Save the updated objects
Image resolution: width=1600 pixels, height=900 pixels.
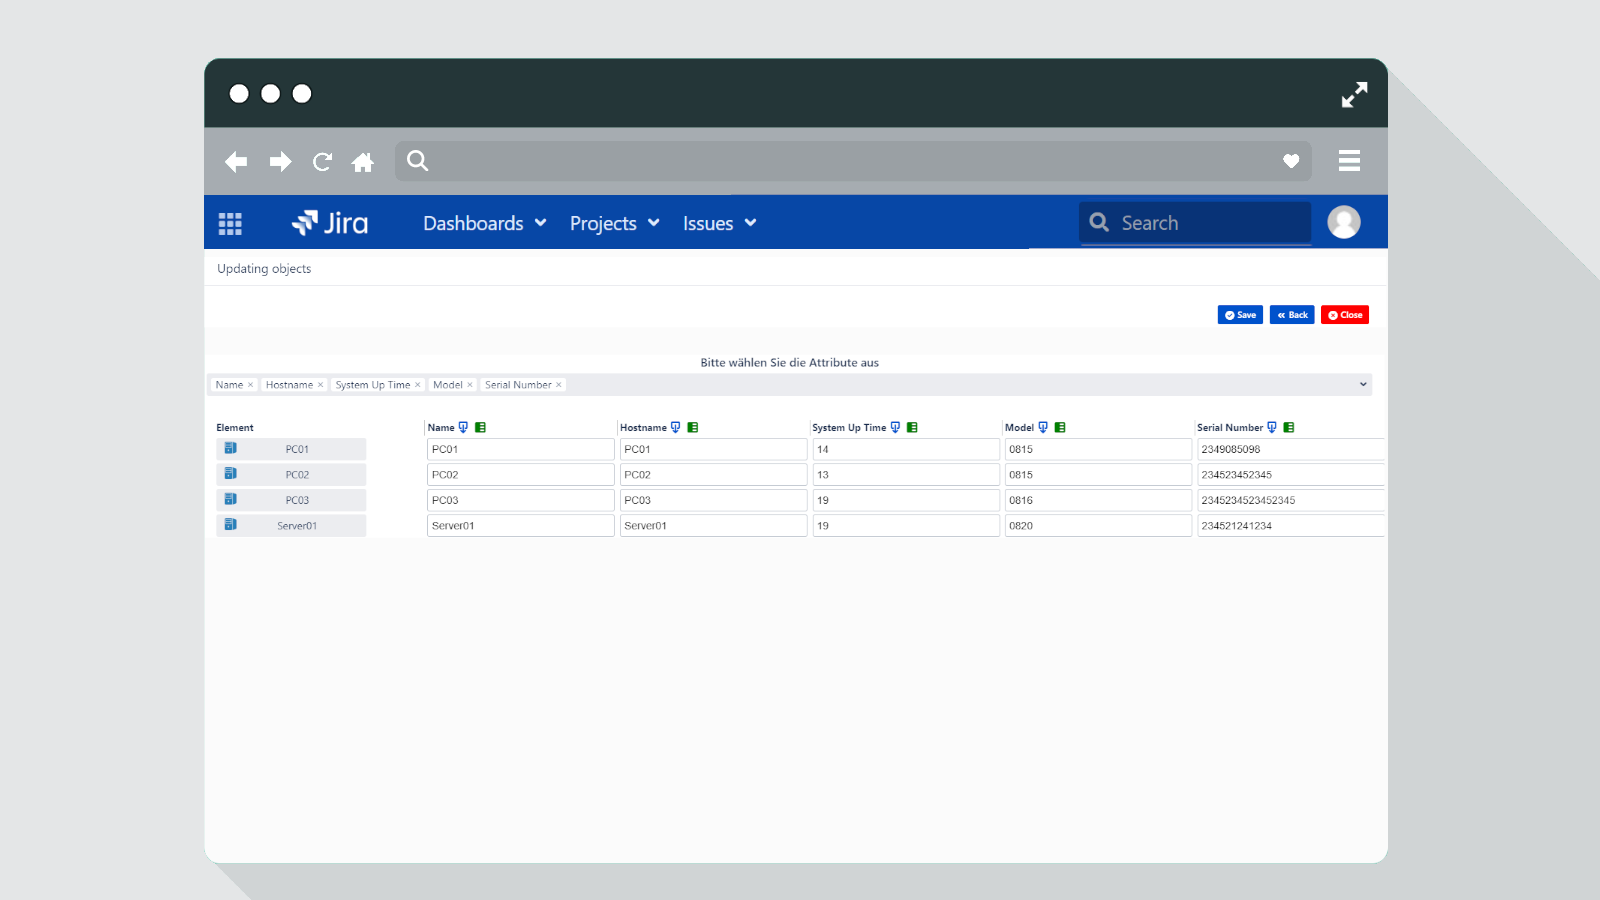1240,315
